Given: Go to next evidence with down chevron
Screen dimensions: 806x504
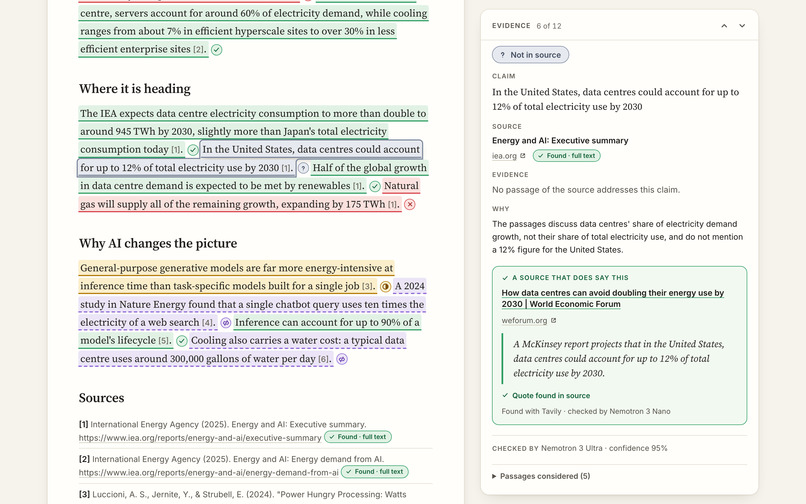Looking at the screenshot, I should tap(742, 26).
